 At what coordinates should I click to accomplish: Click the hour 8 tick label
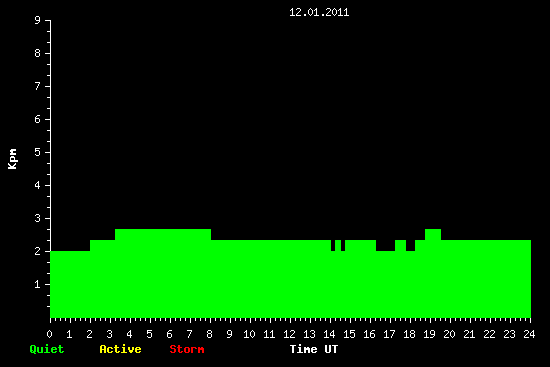coord(209,334)
